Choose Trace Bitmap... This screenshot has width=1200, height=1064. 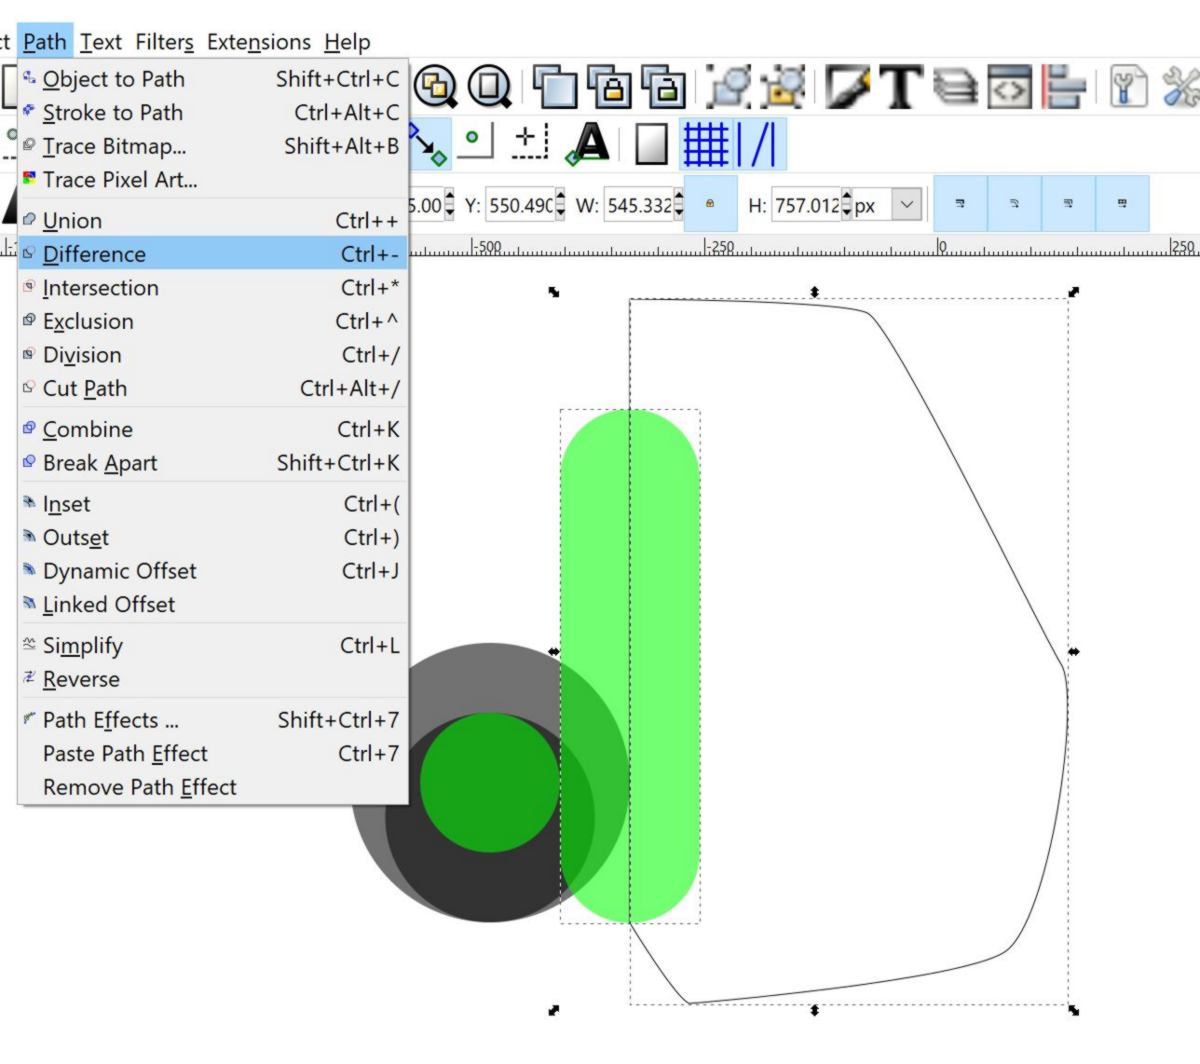point(213,146)
